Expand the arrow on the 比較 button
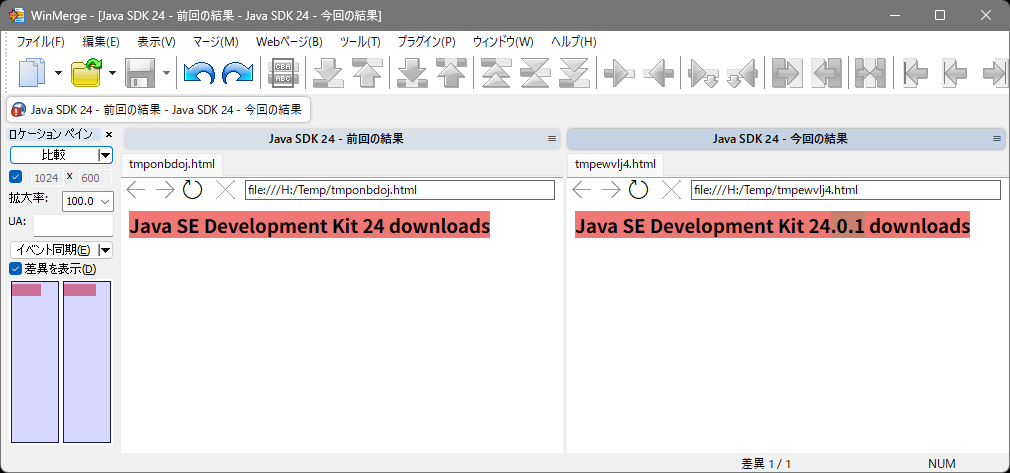The image size is (1010, 473). (104, 155)
